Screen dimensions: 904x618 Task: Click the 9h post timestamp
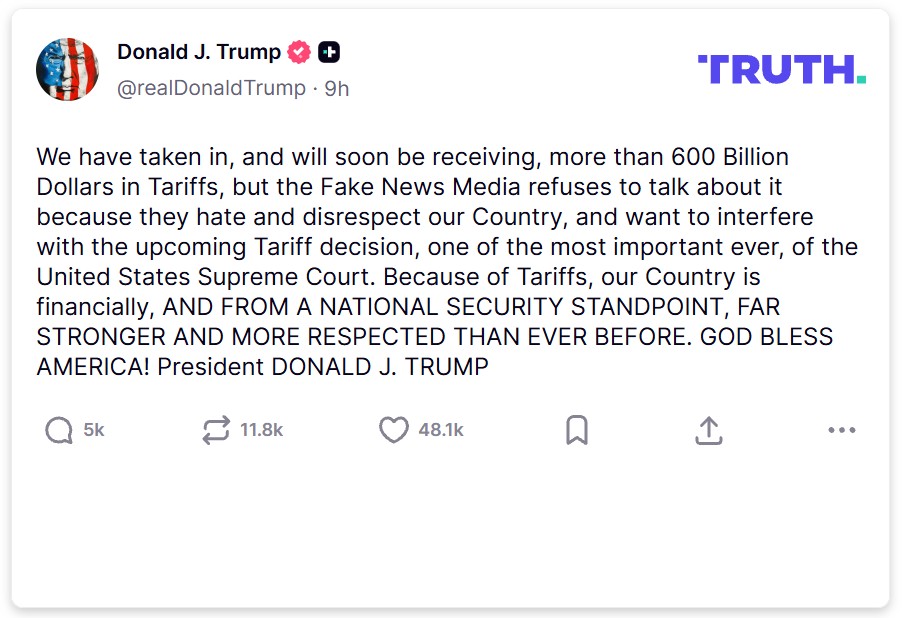tap(337, 88)
